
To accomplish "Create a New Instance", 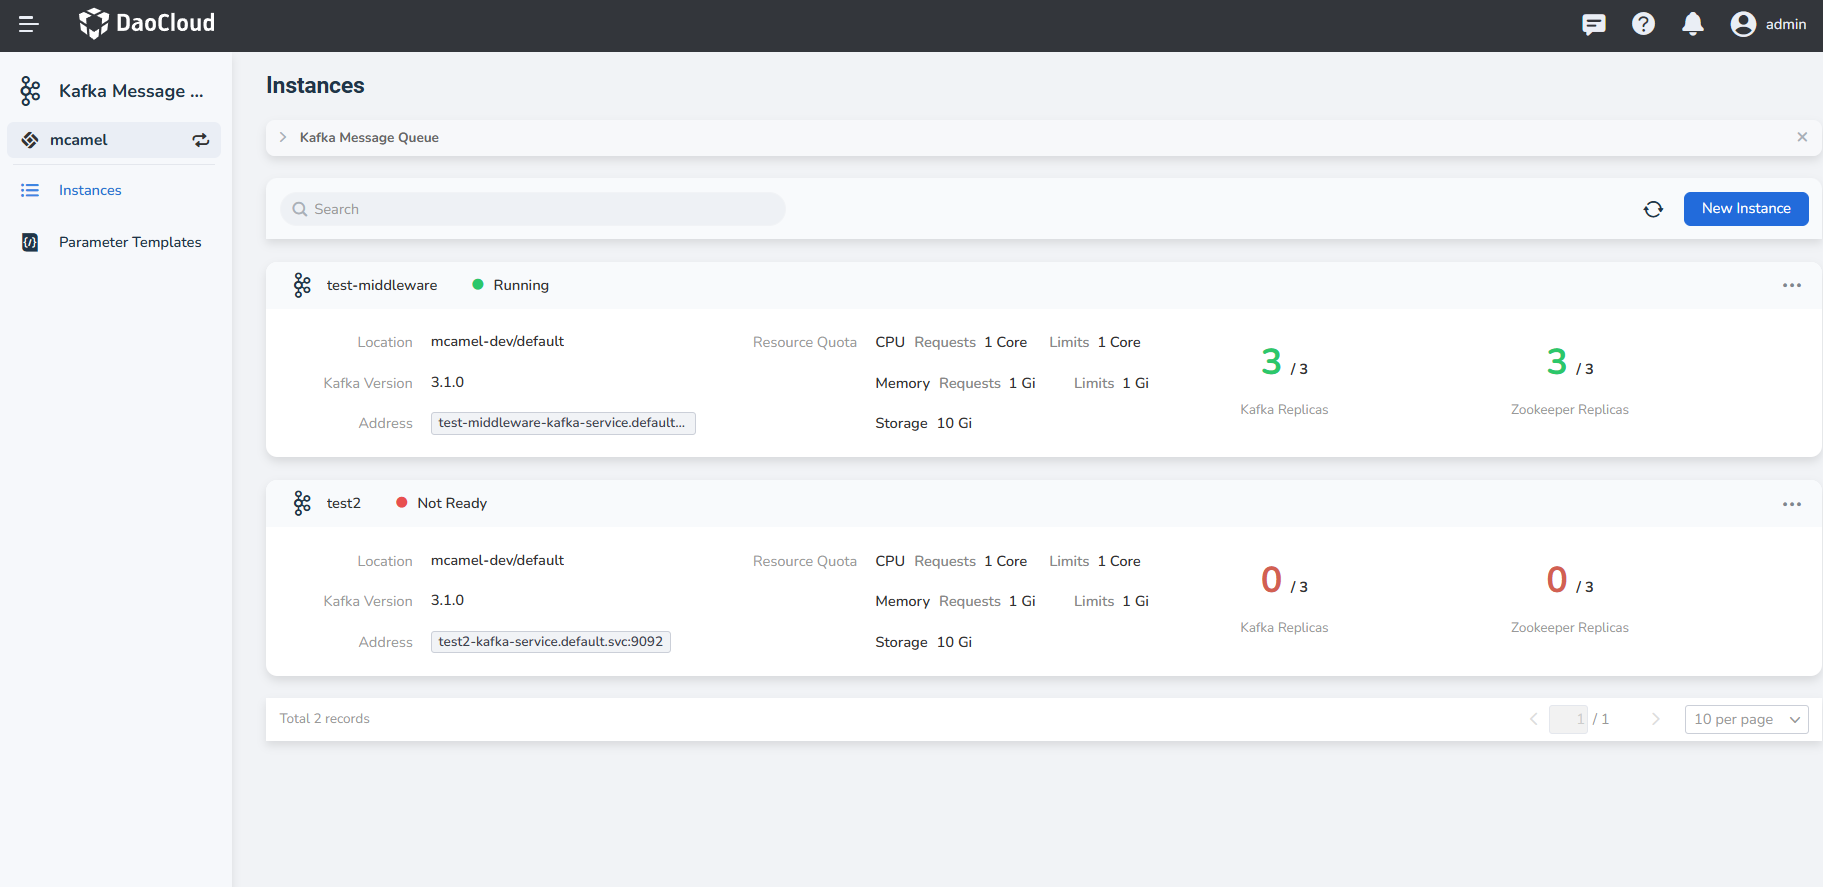I will pos(1746,209).
